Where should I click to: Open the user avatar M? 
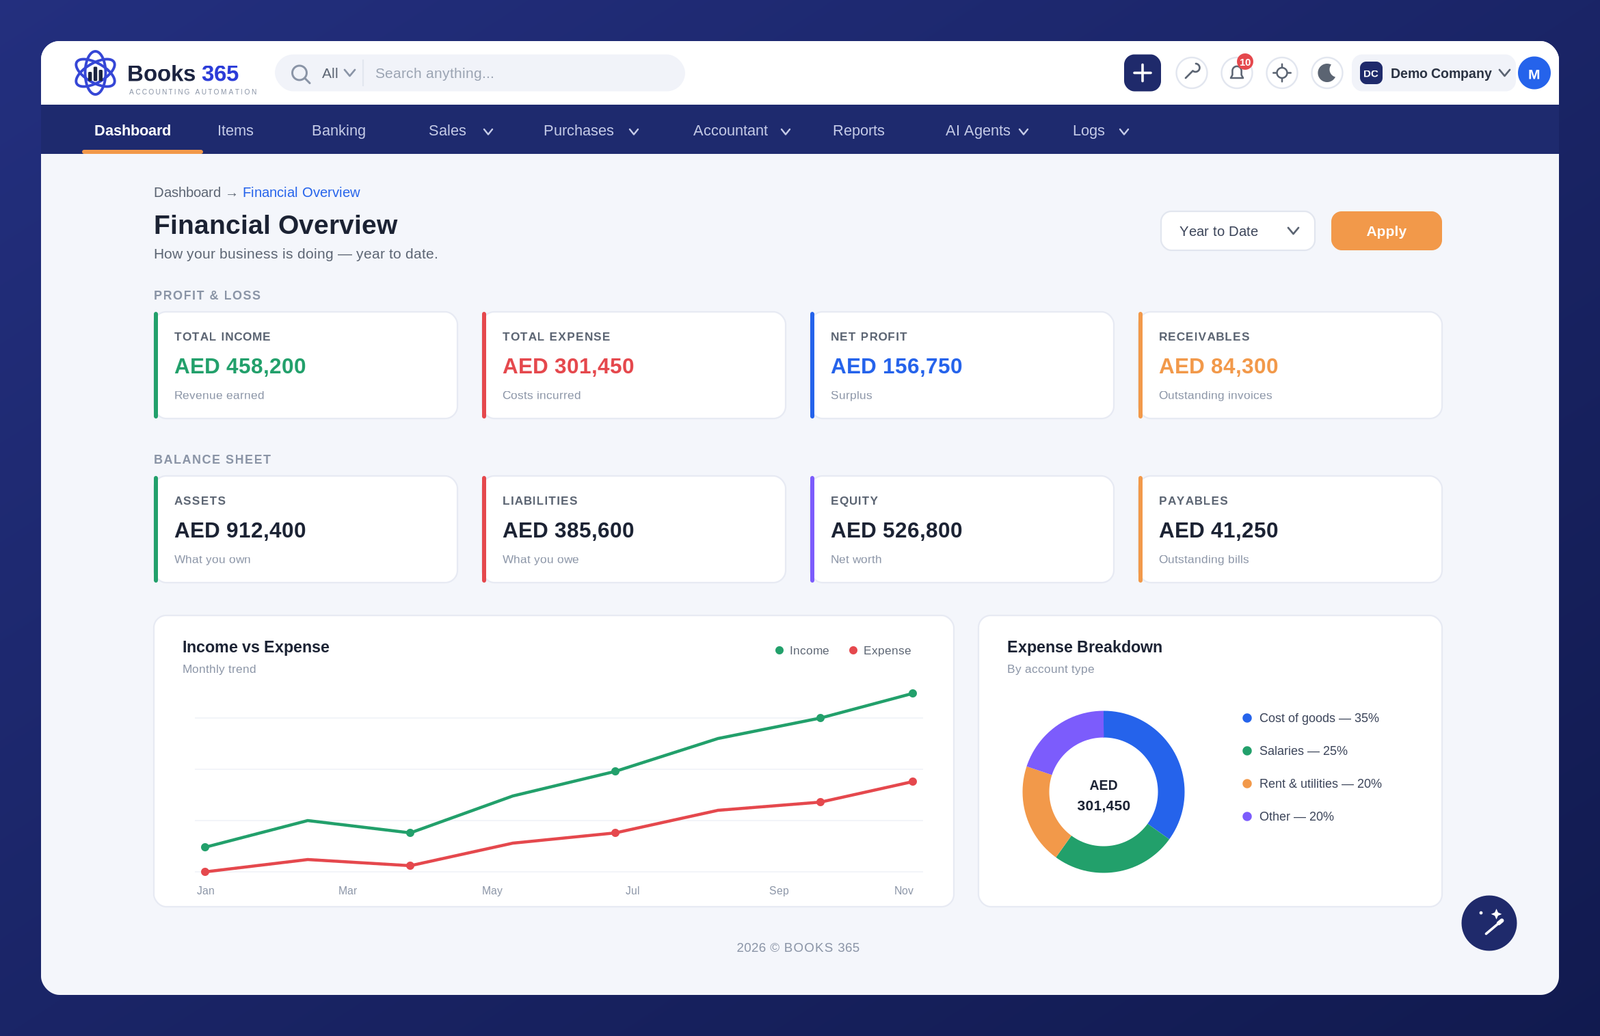point(1534,73)
